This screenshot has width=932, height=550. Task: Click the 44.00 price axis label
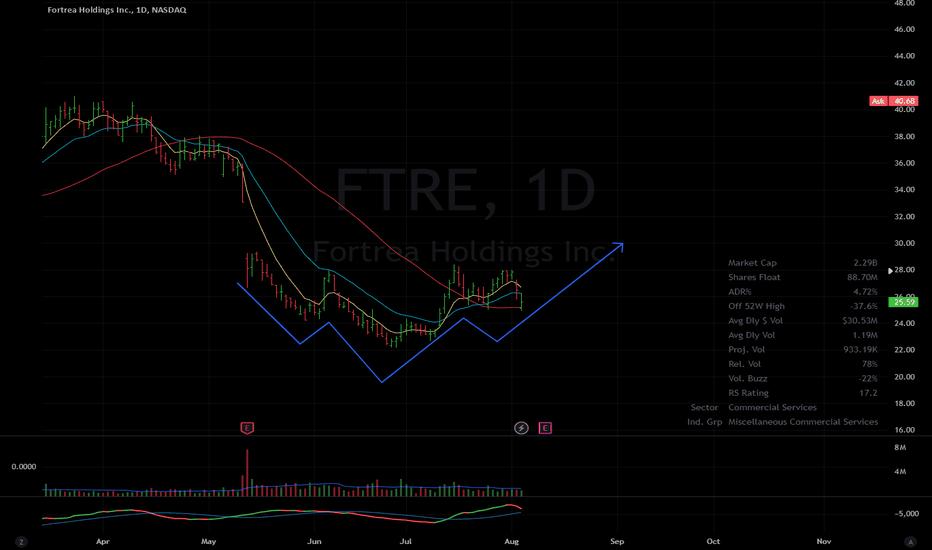(904, 56)
